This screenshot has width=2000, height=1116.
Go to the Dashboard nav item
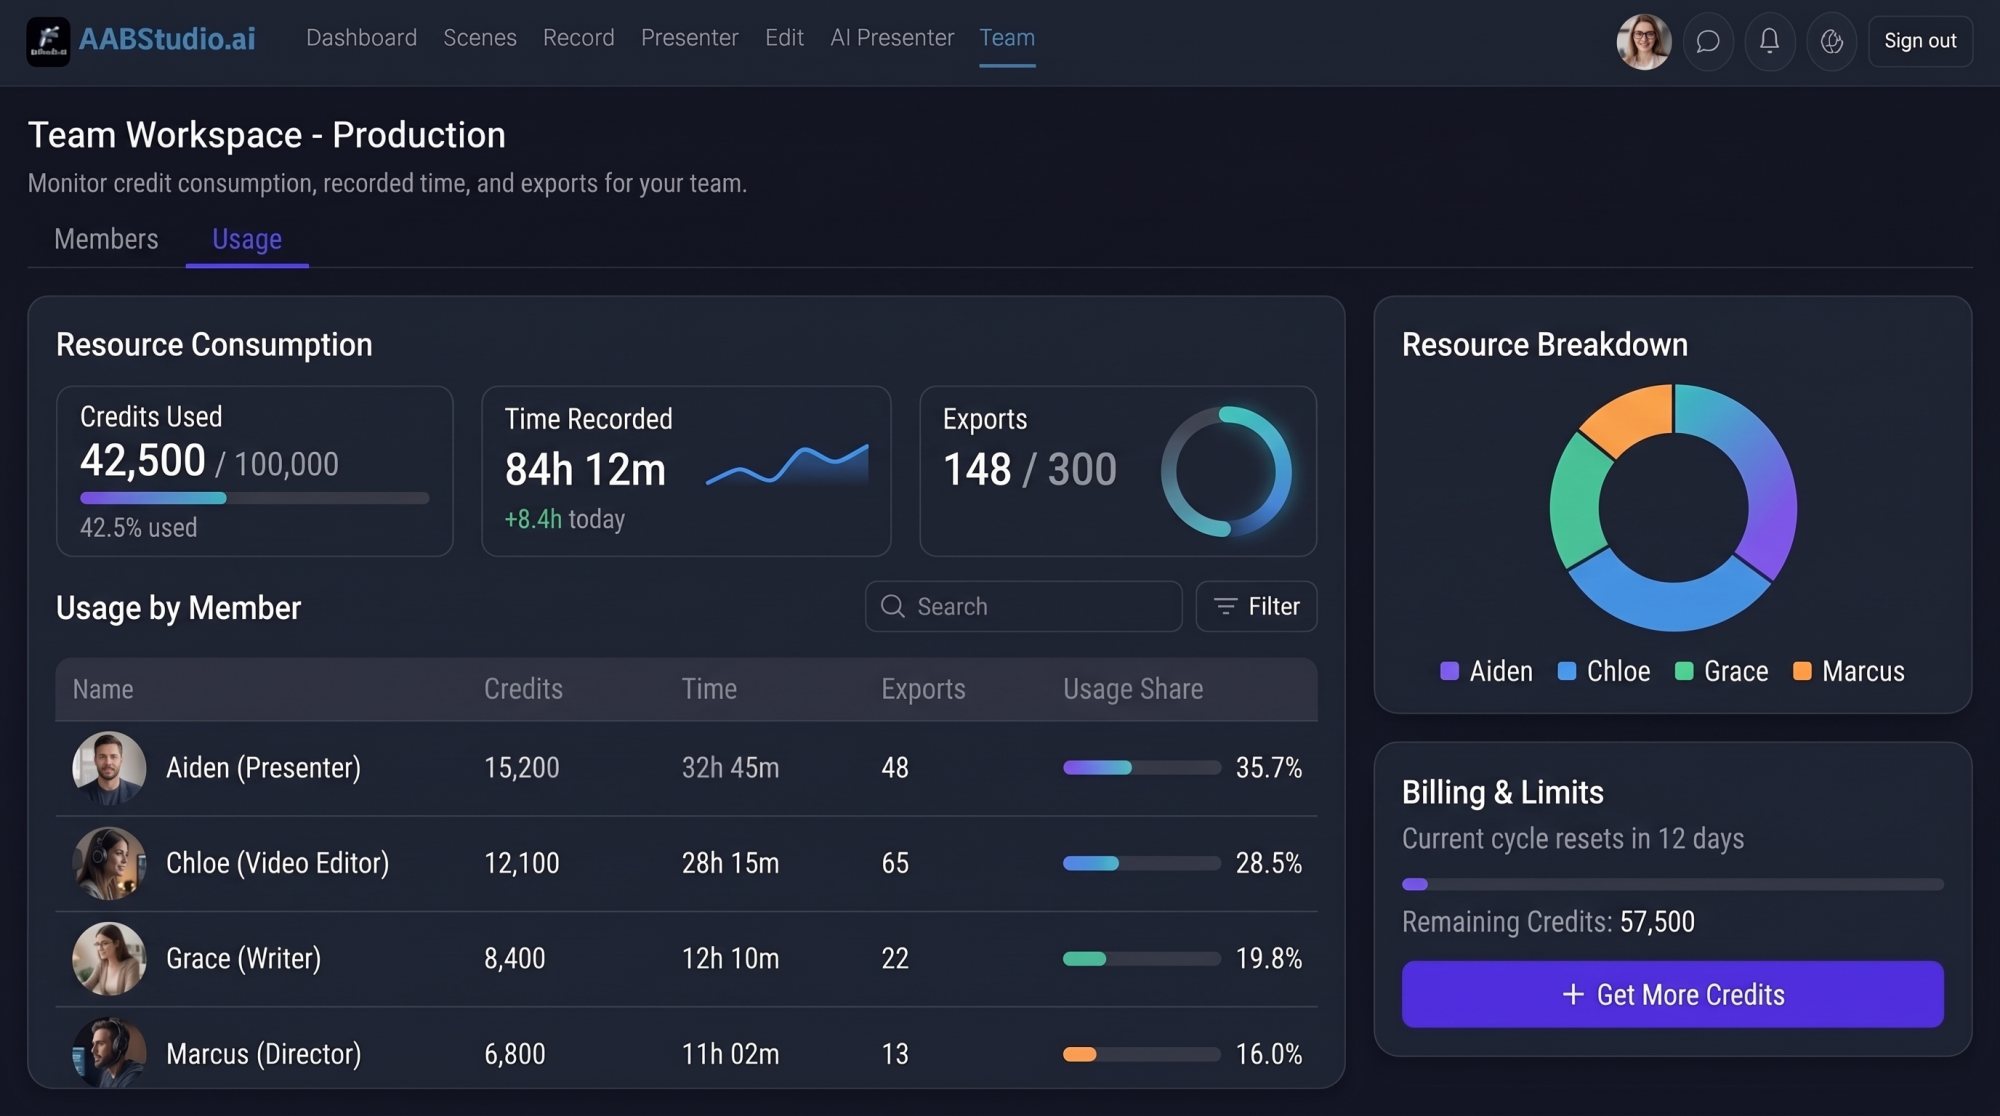click(361, 38)
